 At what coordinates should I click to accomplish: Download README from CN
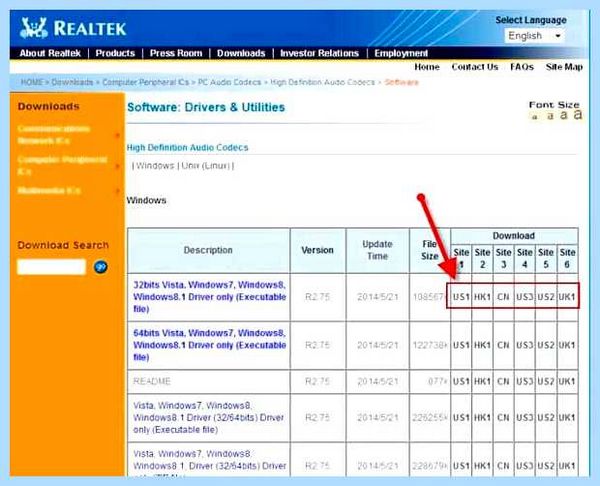tap(503, 381)
